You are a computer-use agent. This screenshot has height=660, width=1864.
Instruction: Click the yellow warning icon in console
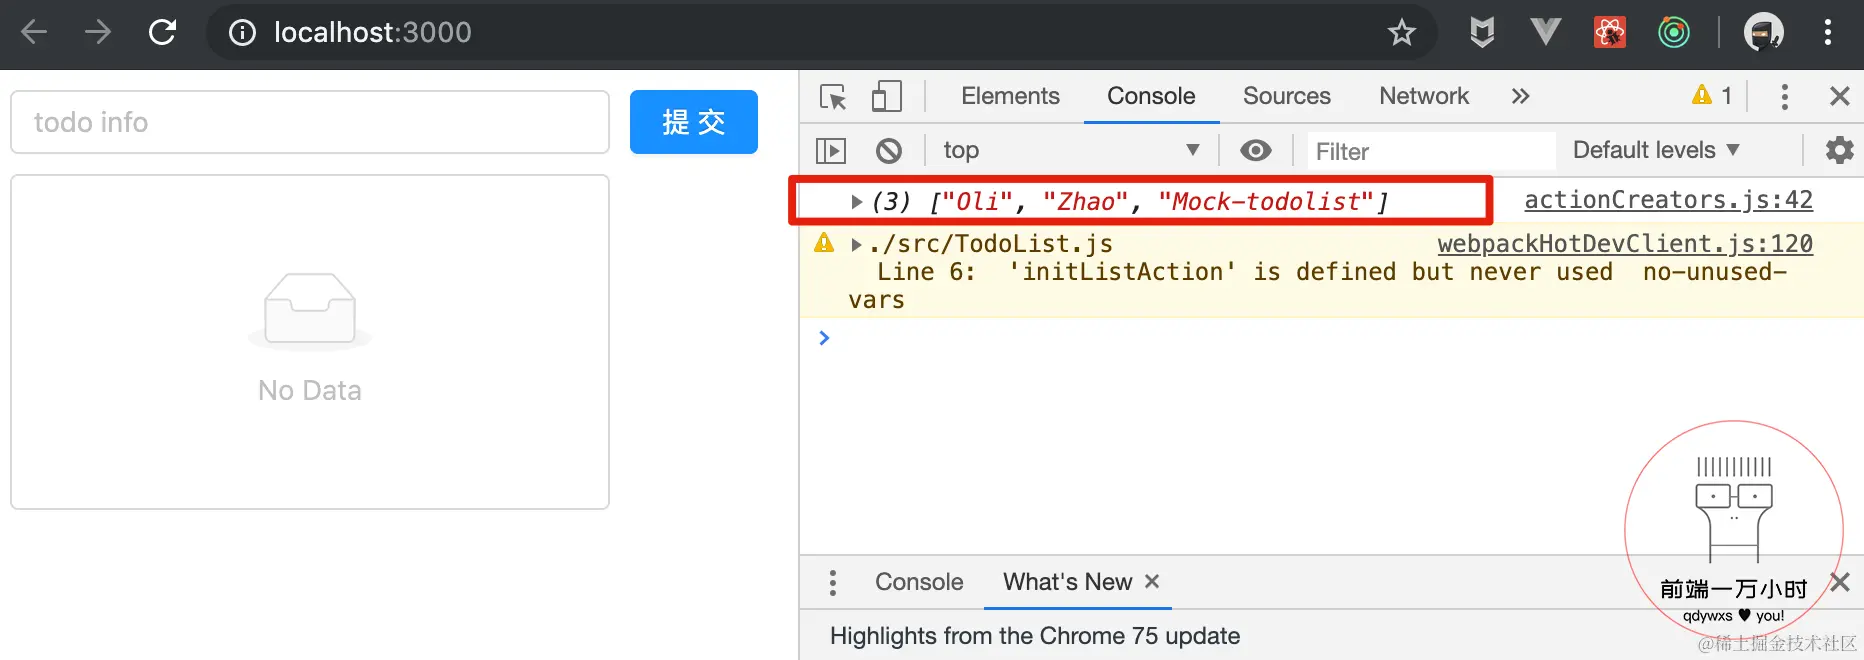(824, 243)
